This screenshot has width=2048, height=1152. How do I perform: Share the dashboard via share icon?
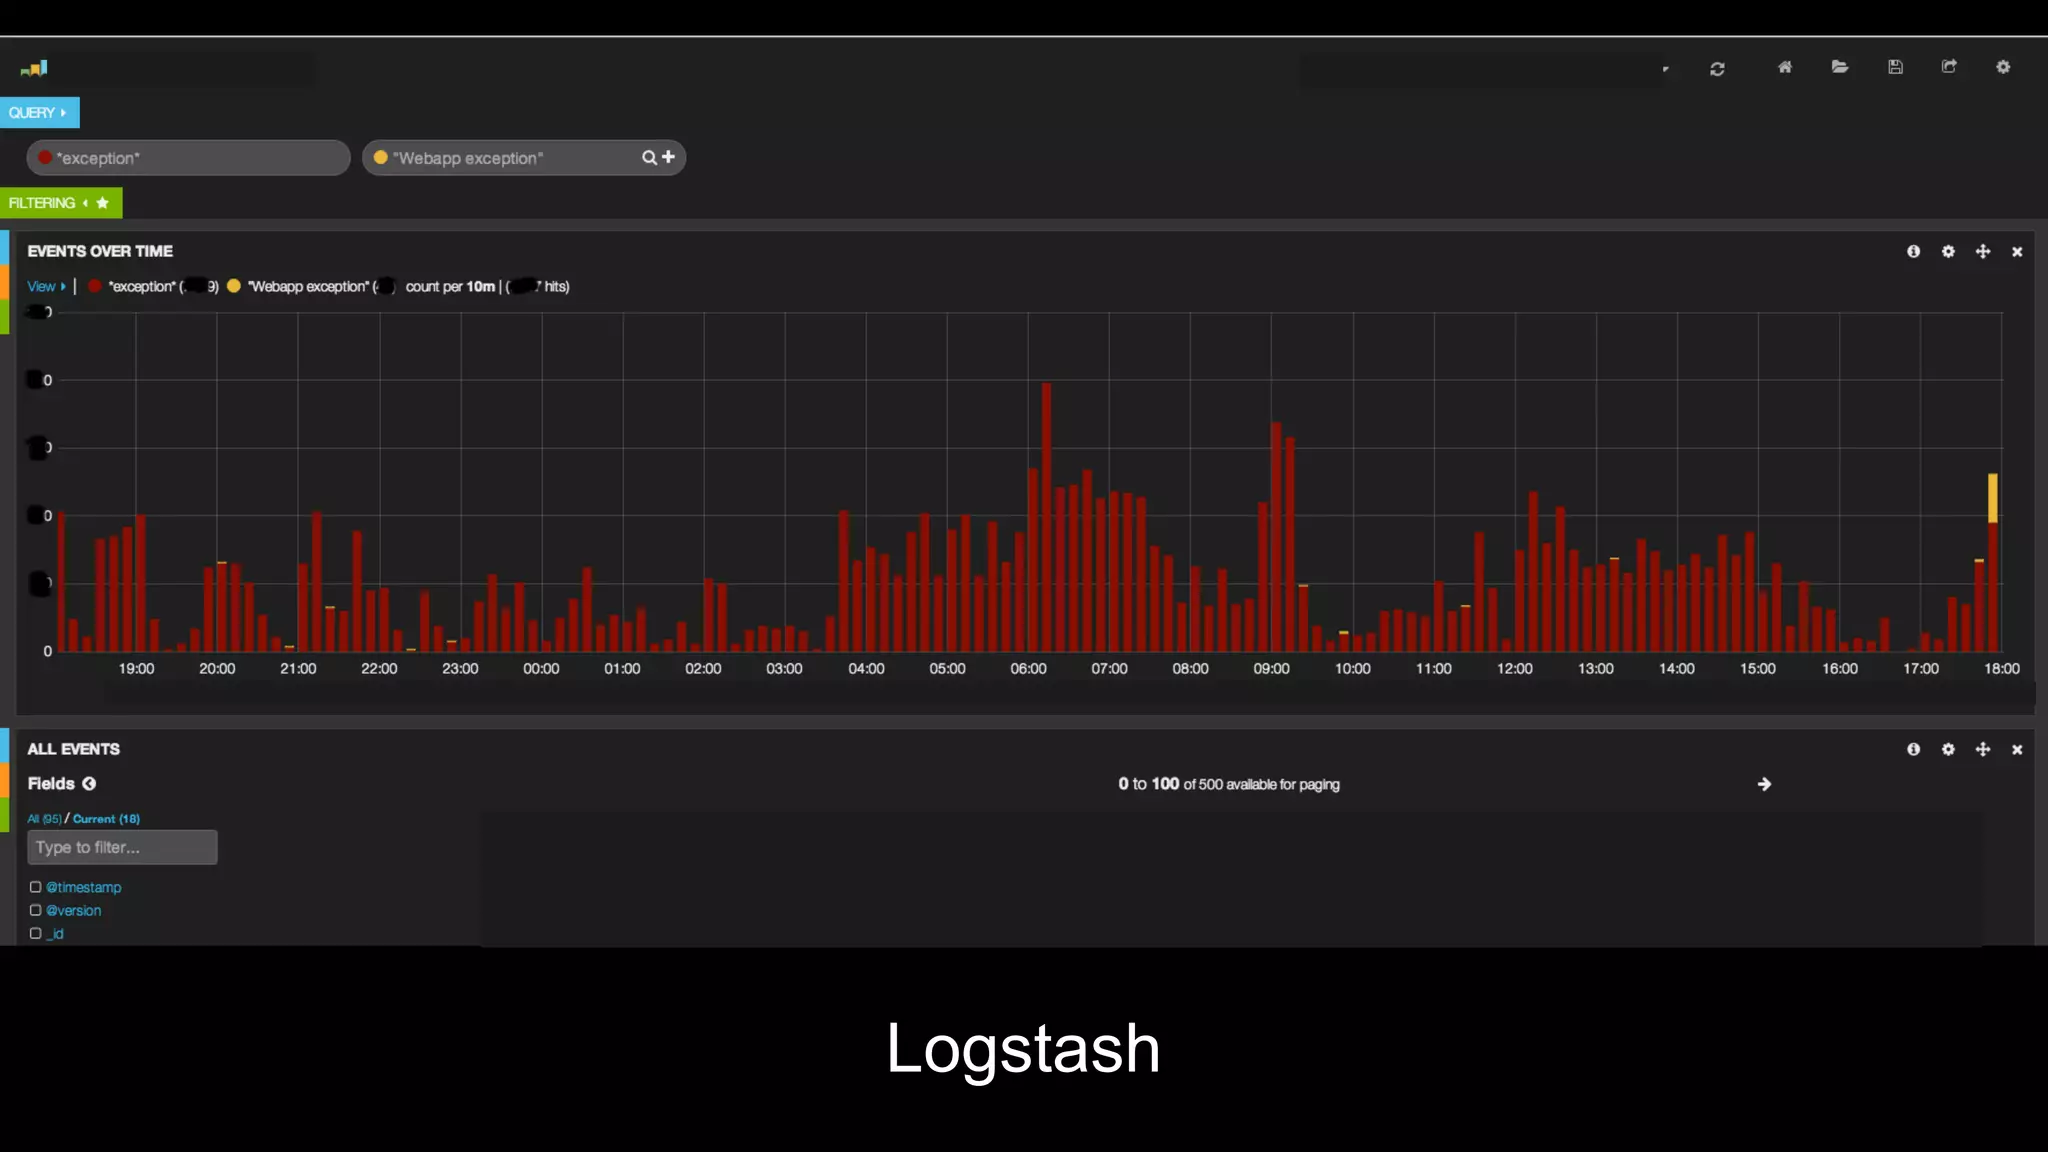coord(1949,67)
